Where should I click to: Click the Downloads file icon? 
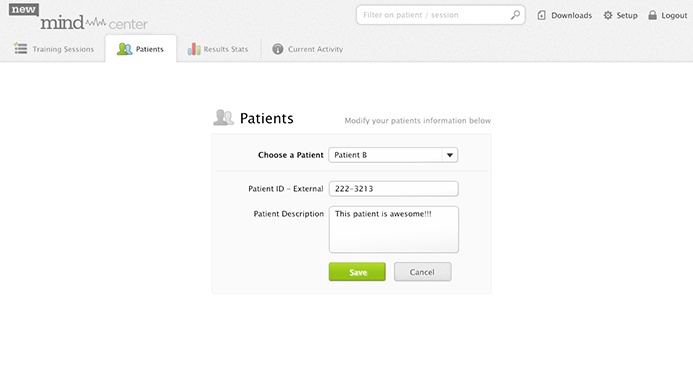point(541,15)
